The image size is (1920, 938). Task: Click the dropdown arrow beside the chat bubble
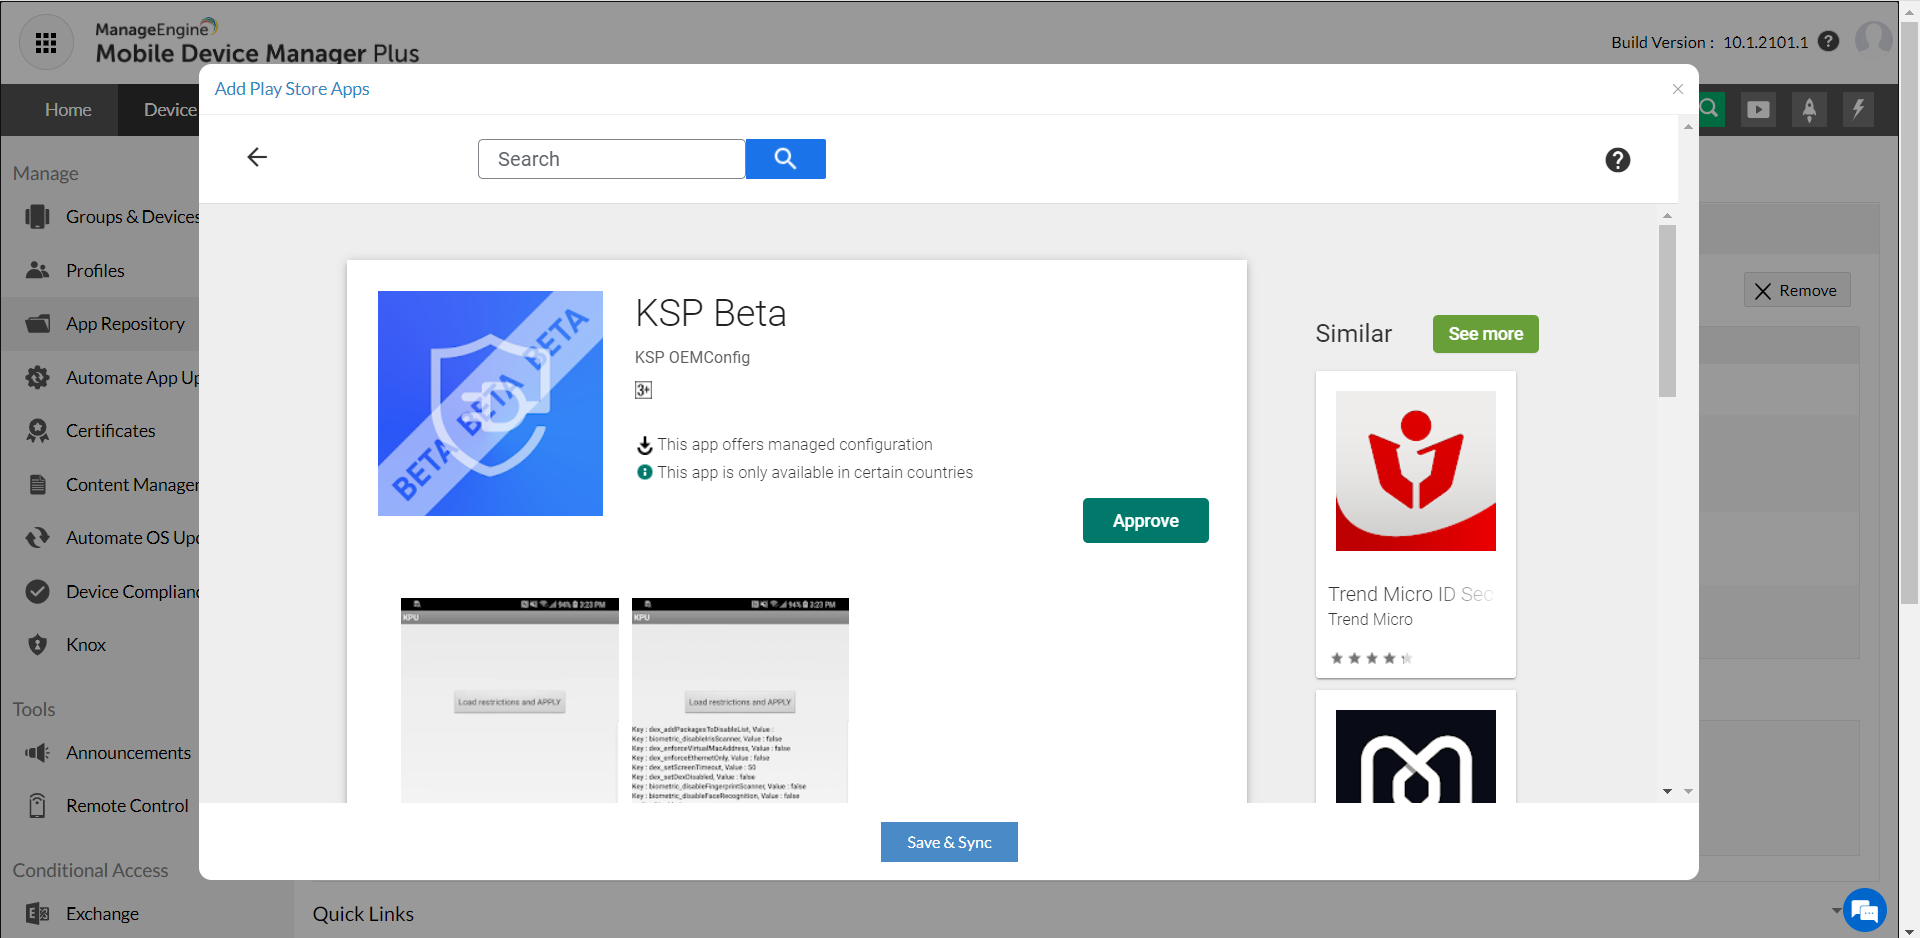tap(1836, 911)
